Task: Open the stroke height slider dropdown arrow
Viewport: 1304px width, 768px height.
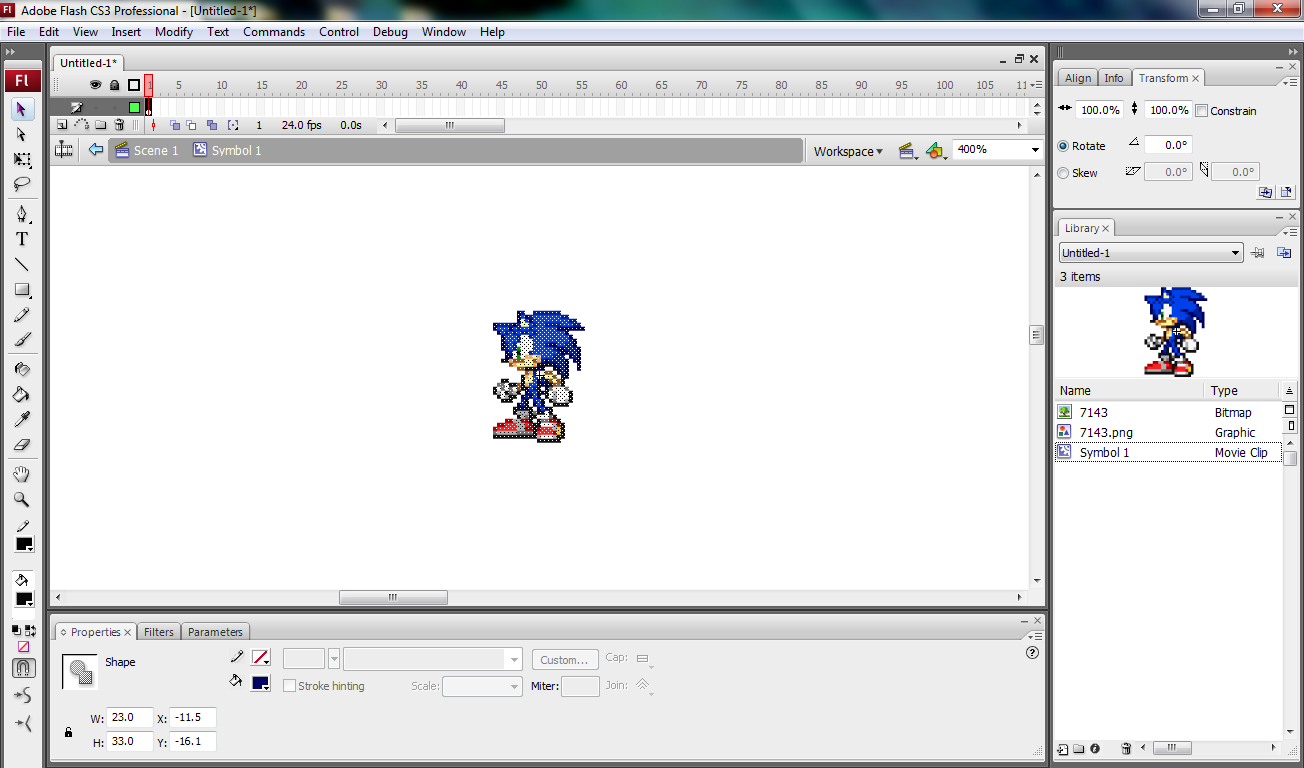Action: pos(334,659)
